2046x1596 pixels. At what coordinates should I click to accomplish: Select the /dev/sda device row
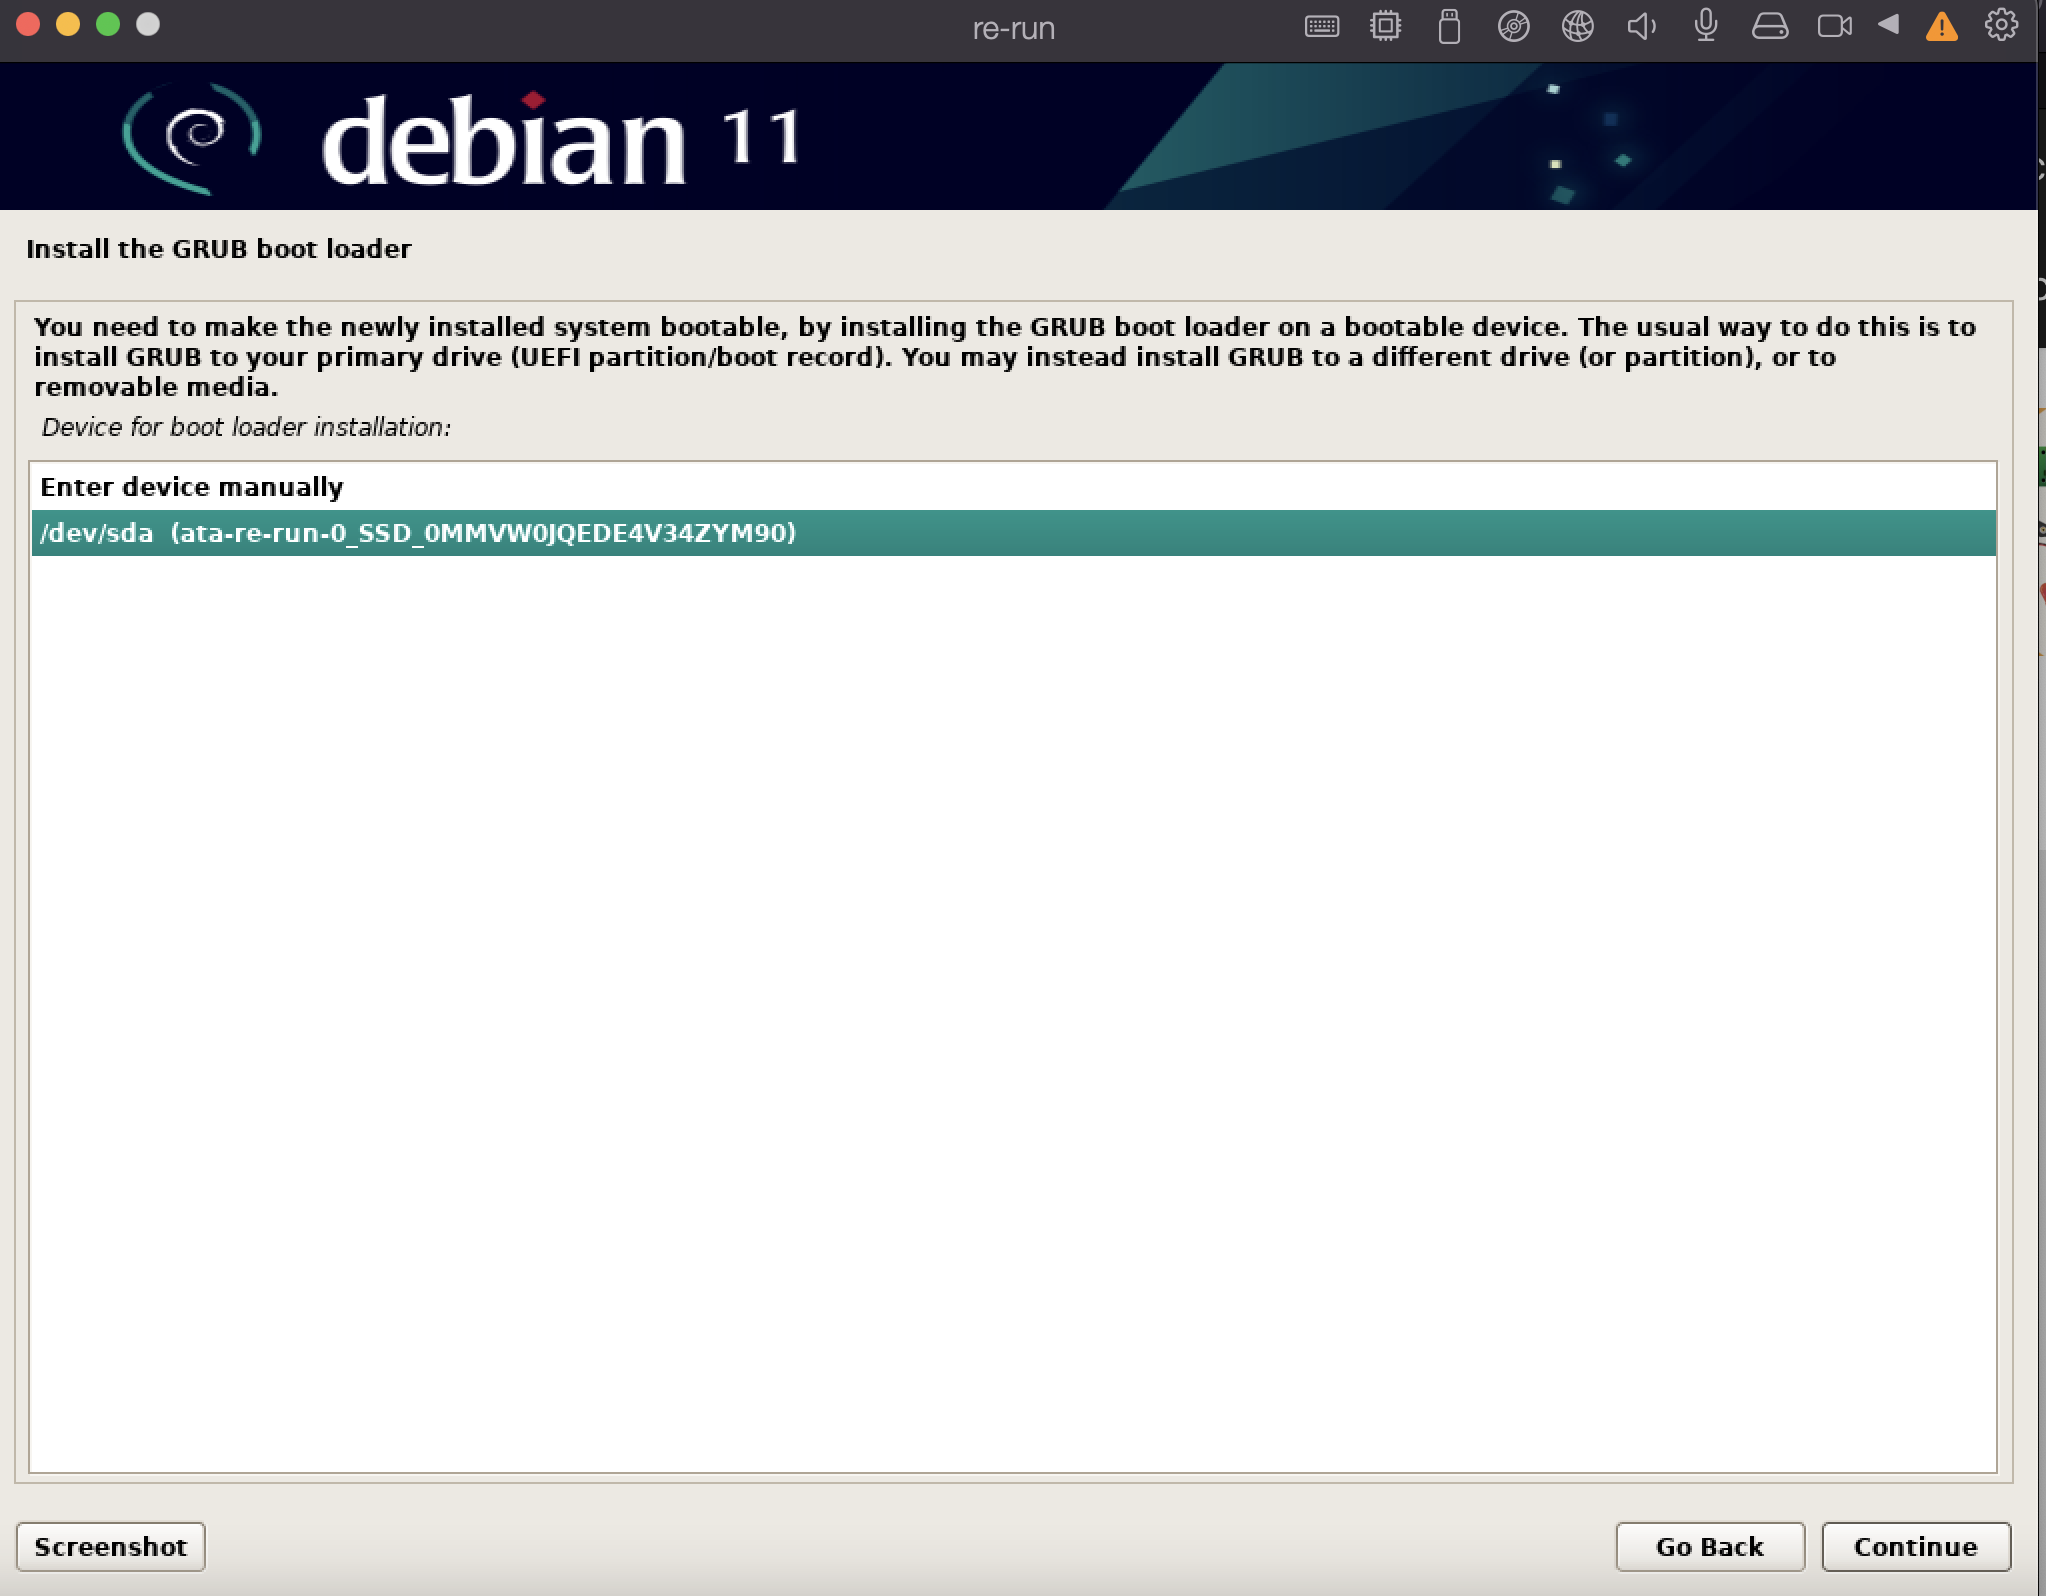click(1013, 533)
